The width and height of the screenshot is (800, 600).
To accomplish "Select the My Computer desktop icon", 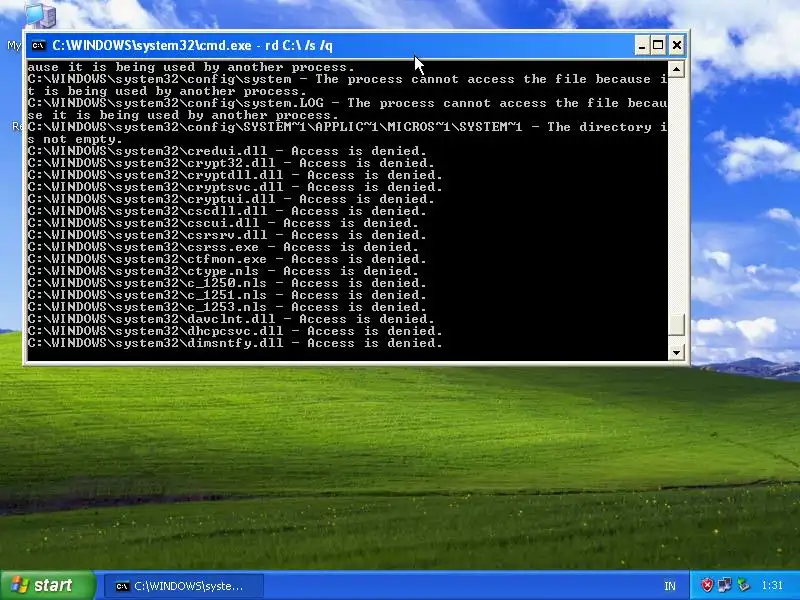I will 40,15.
